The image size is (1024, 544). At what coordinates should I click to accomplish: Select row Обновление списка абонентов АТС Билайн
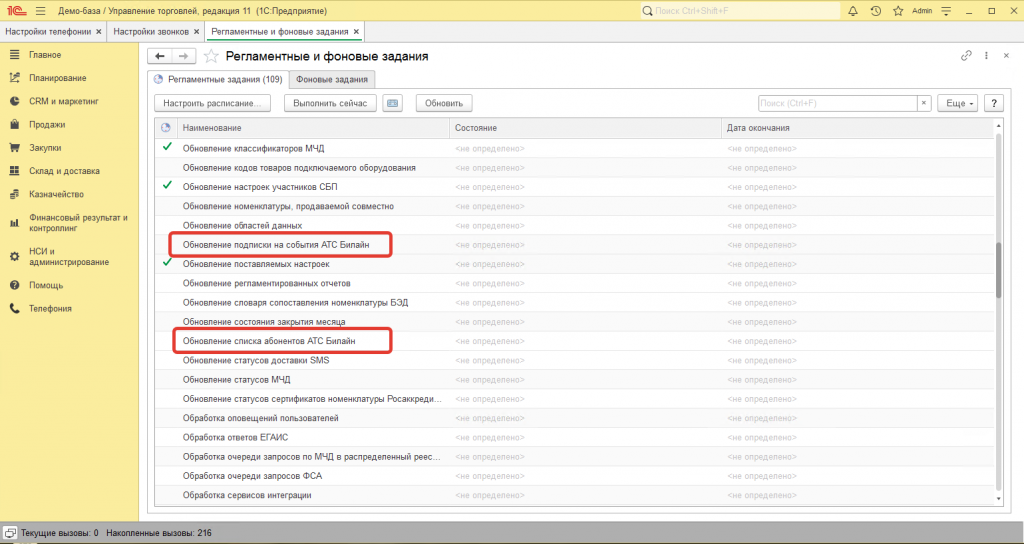(x=575, y=341)
